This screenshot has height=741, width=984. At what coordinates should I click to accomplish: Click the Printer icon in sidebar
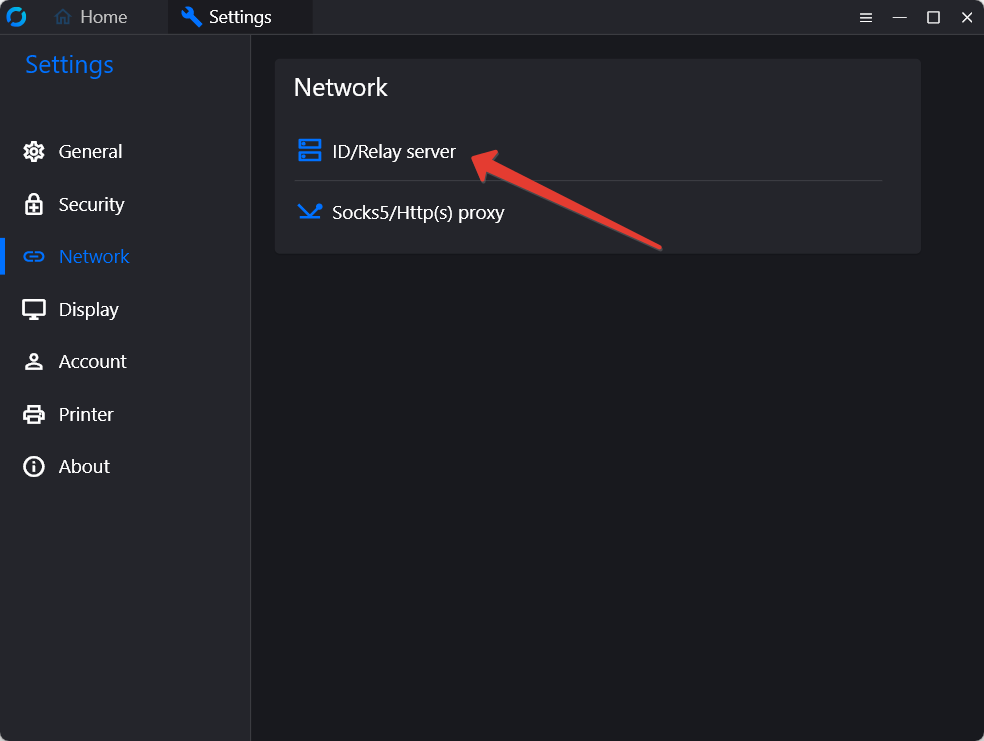point(34,415)
